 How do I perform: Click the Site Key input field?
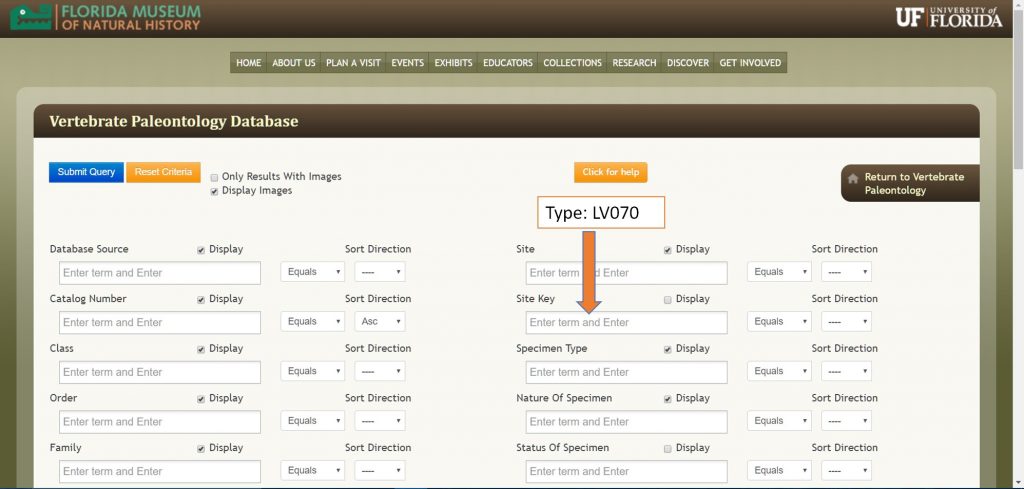click(626, 323)
